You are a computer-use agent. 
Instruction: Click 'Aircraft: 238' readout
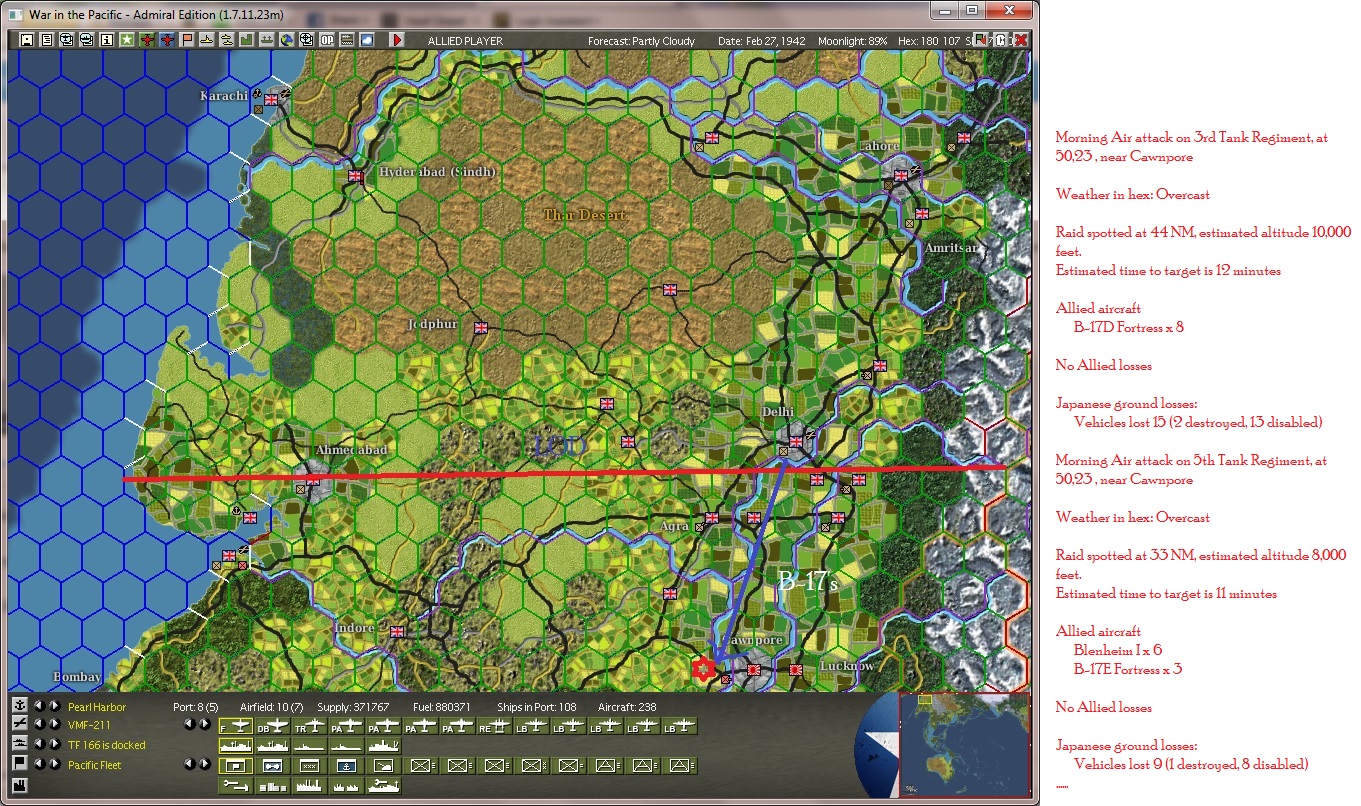tap(627, 707)
